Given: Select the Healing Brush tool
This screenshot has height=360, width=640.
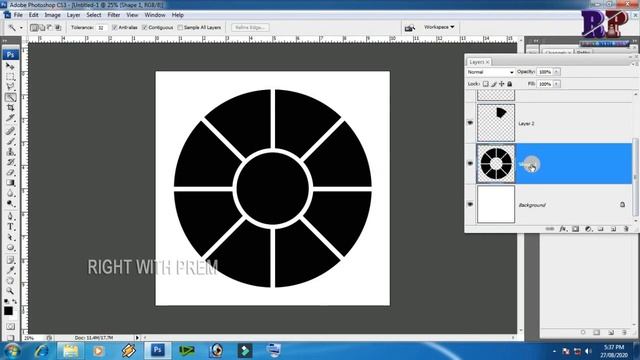Looking at the screenshot, I should click(10, 131).
